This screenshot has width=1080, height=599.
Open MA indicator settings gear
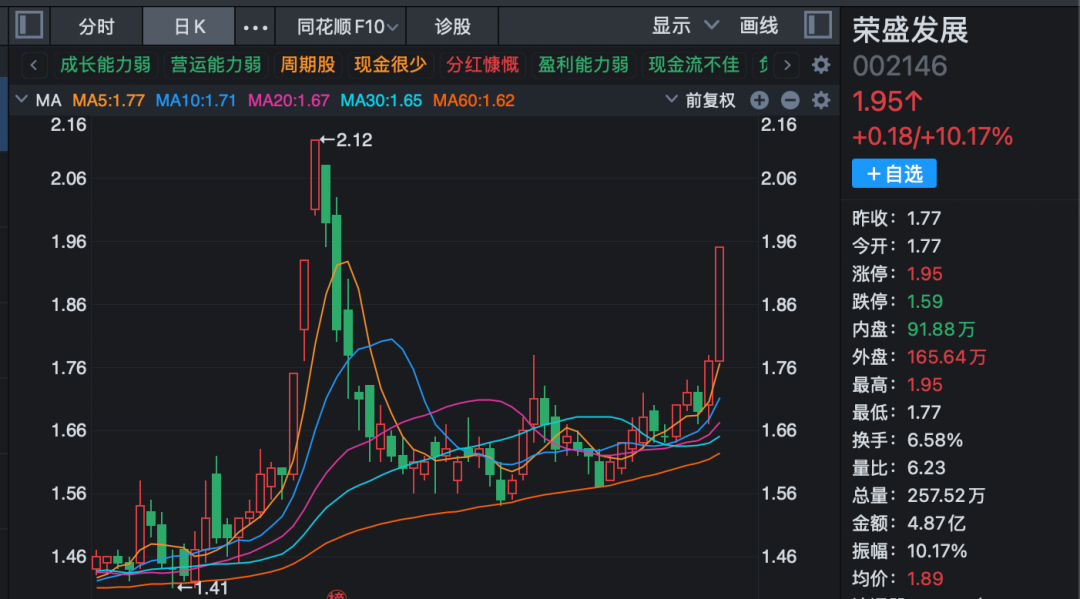point(821,100)
